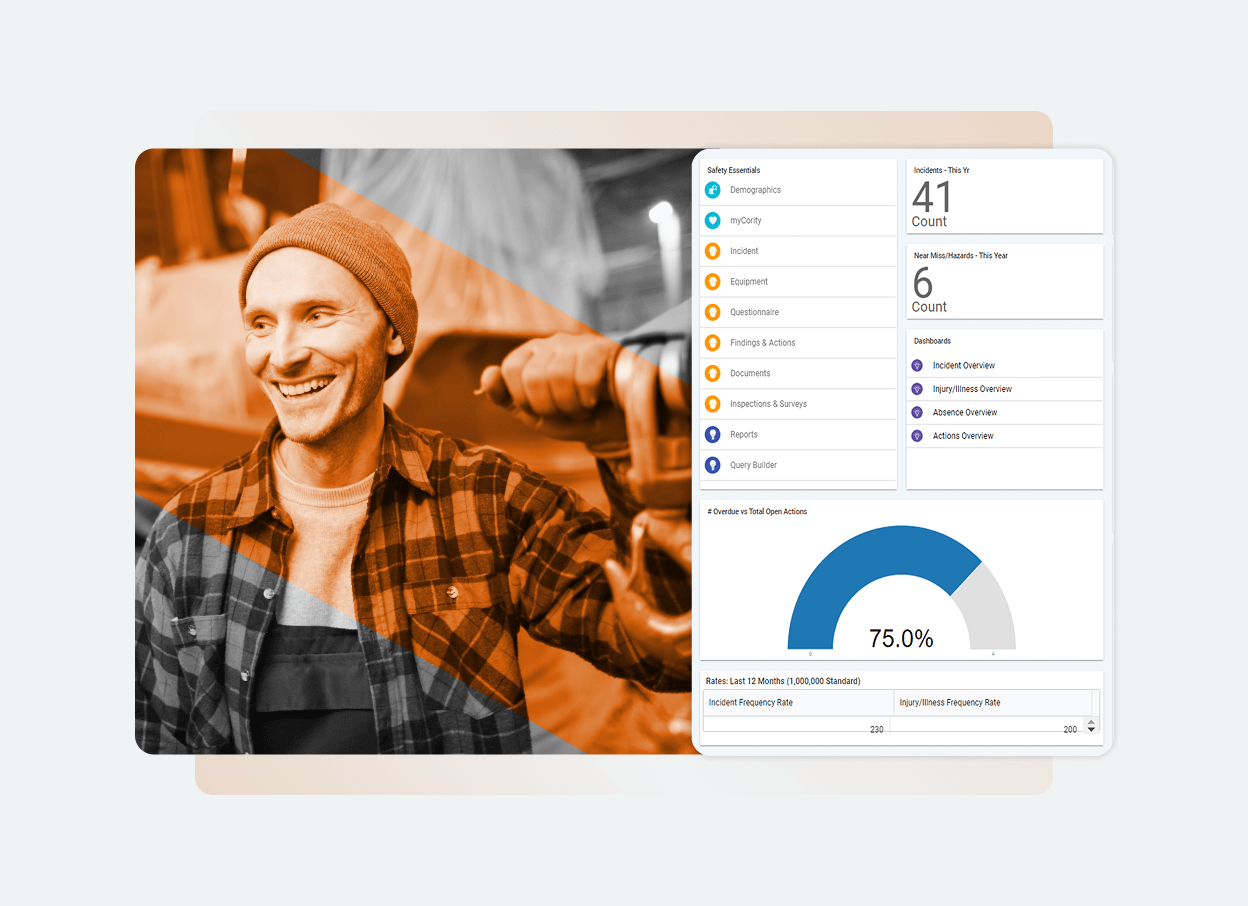Open Inspections & Surveys link
Screen dimensions: 1248x906
tap(768, 404)
